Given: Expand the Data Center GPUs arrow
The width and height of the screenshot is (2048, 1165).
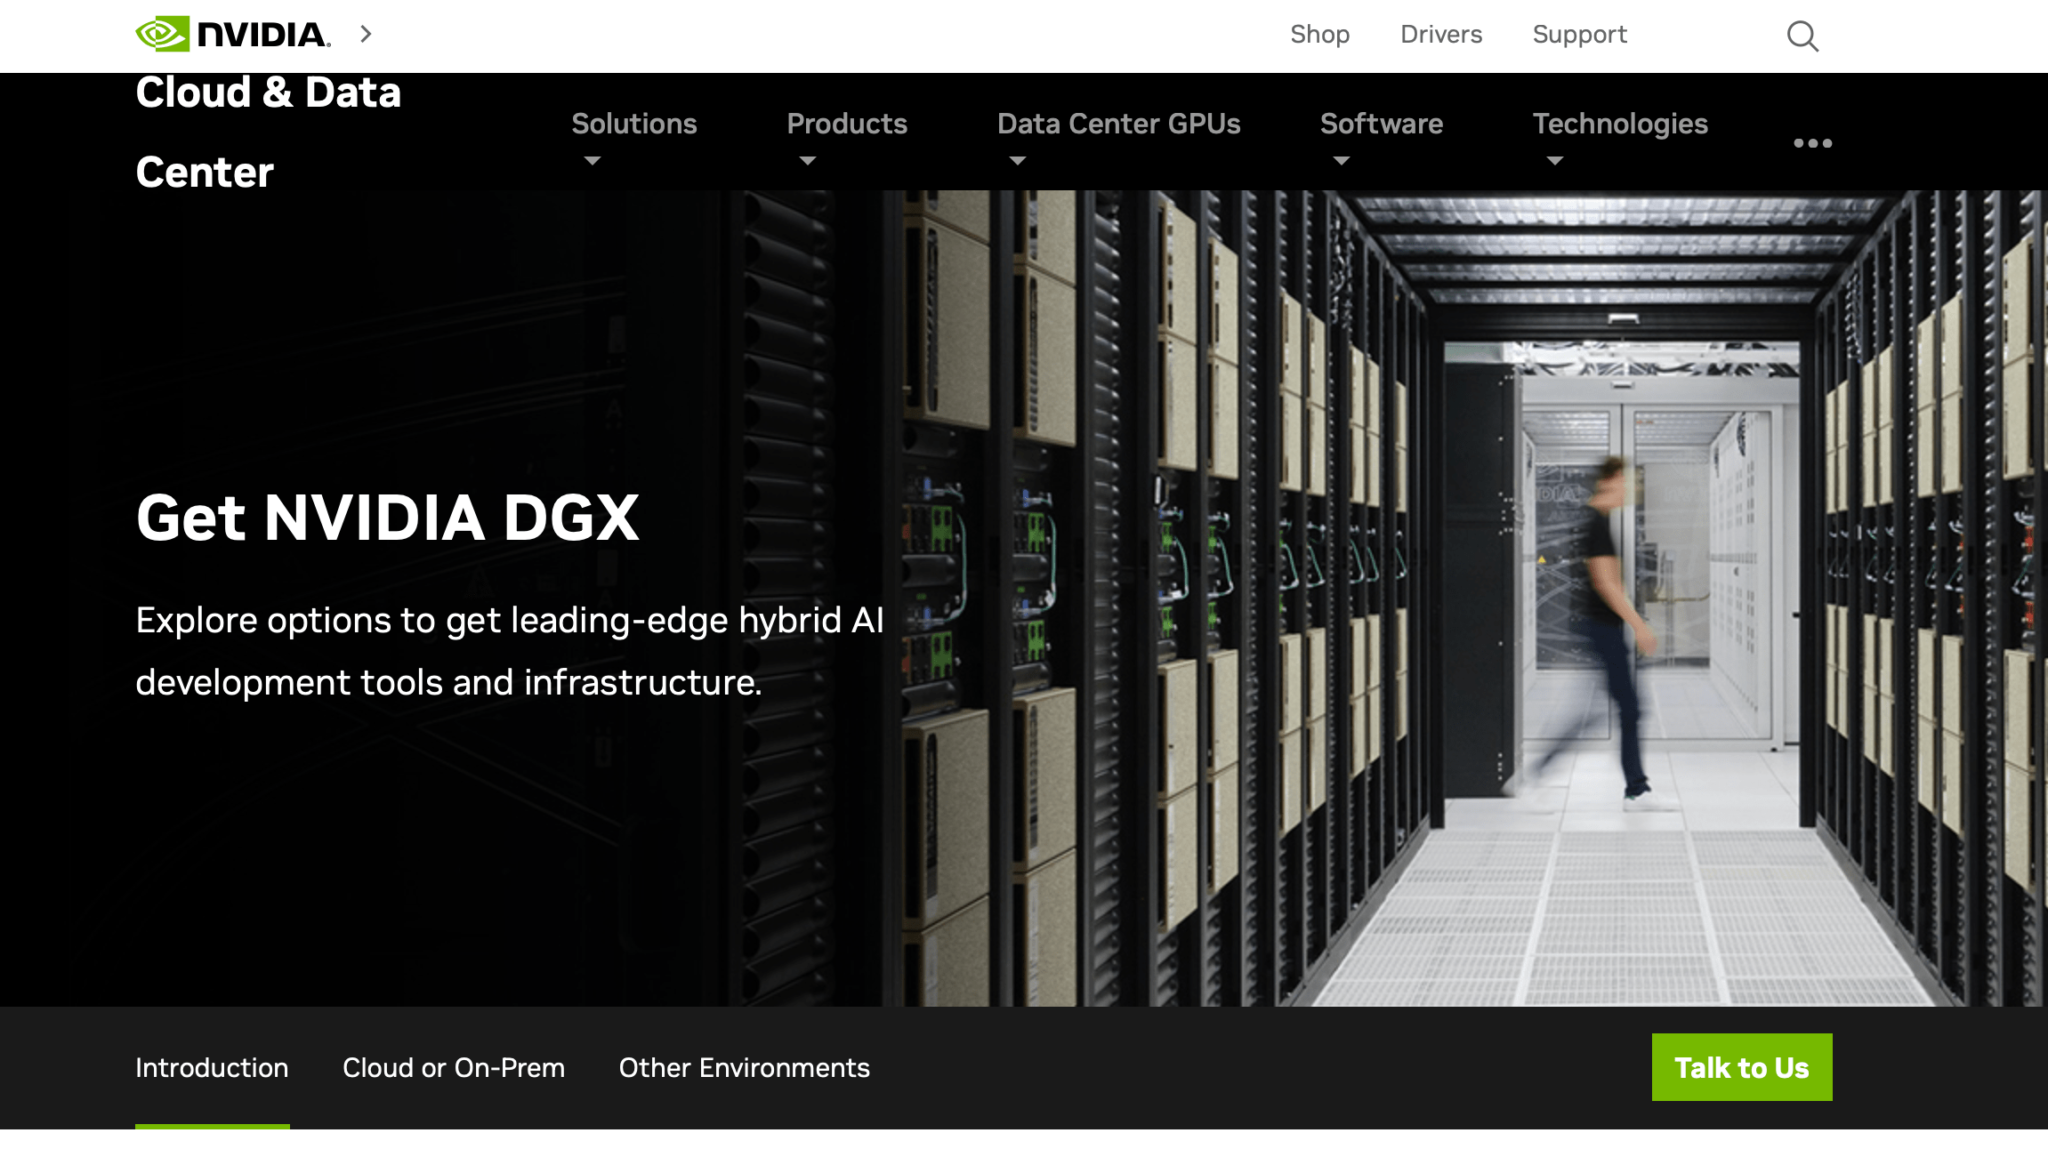Looking at the screenshot, I should pyautogui.click(x=1018, y=161).
